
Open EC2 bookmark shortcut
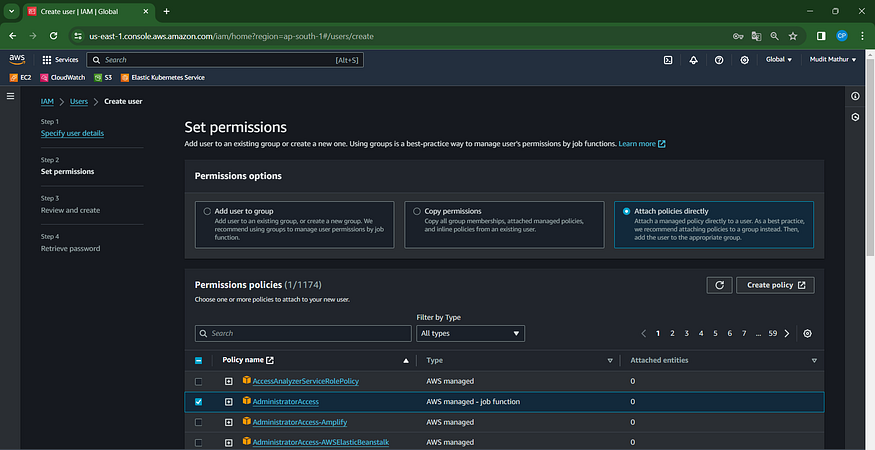(21, 78)
